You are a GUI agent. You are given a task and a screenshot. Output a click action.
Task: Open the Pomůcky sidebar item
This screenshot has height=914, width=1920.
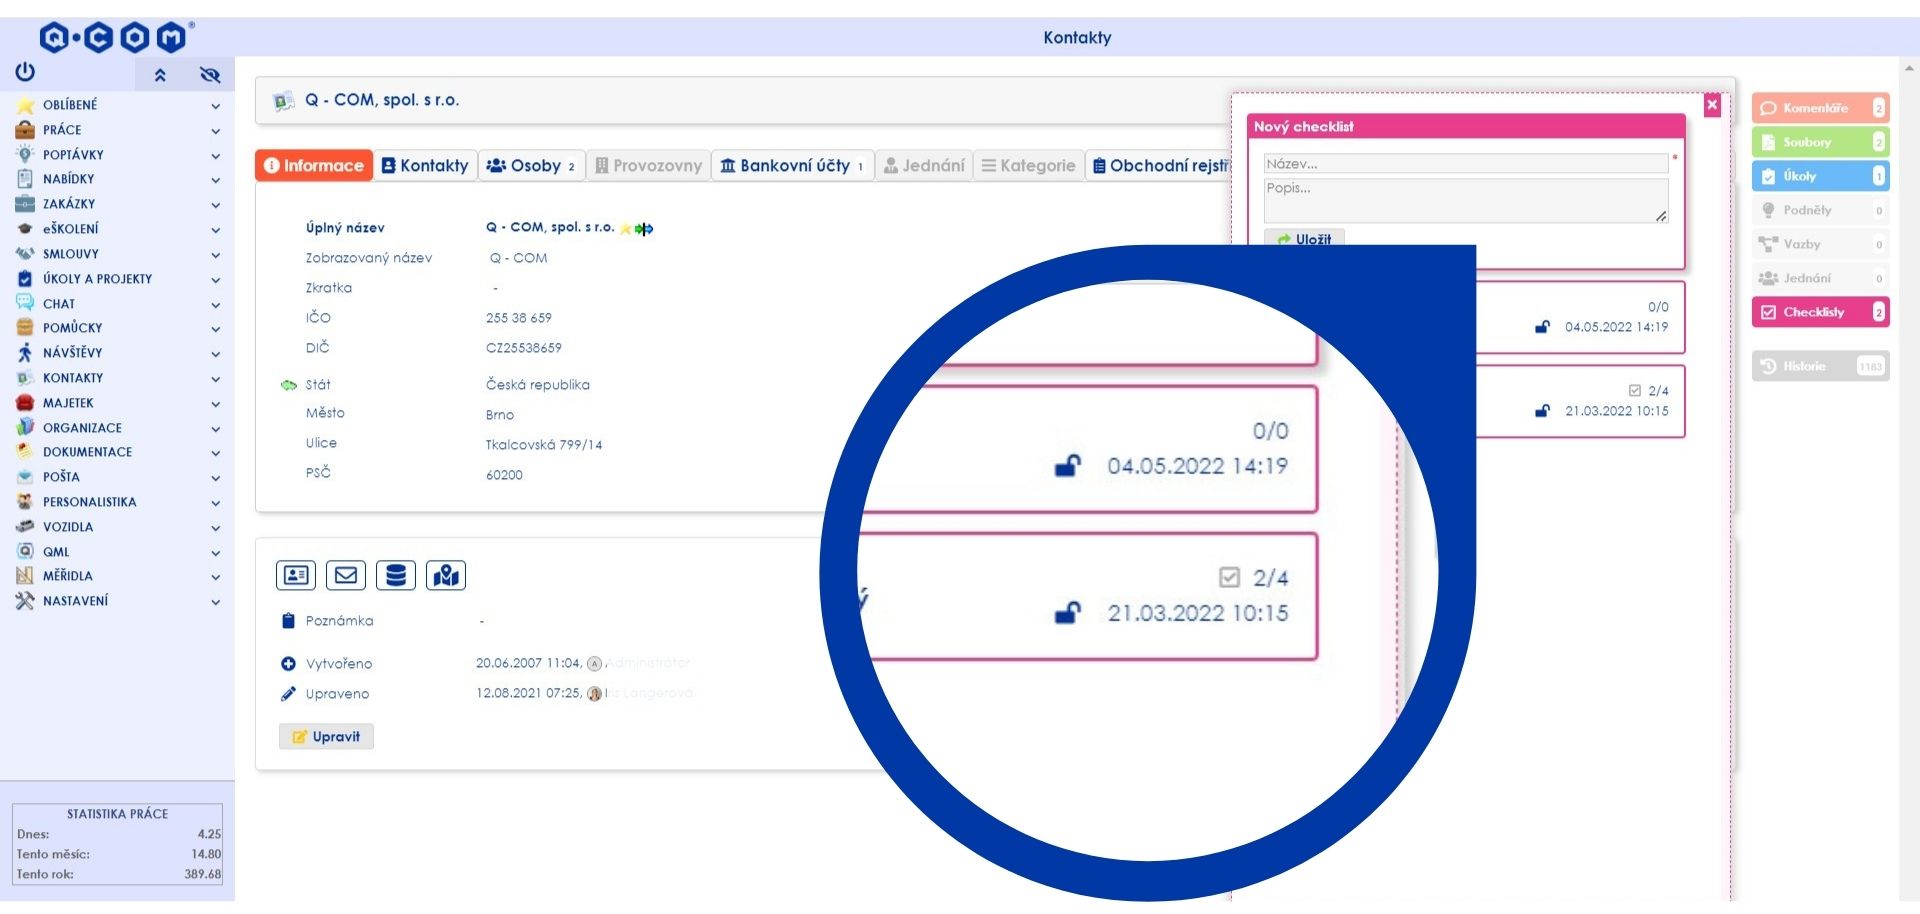pos(72,328)
